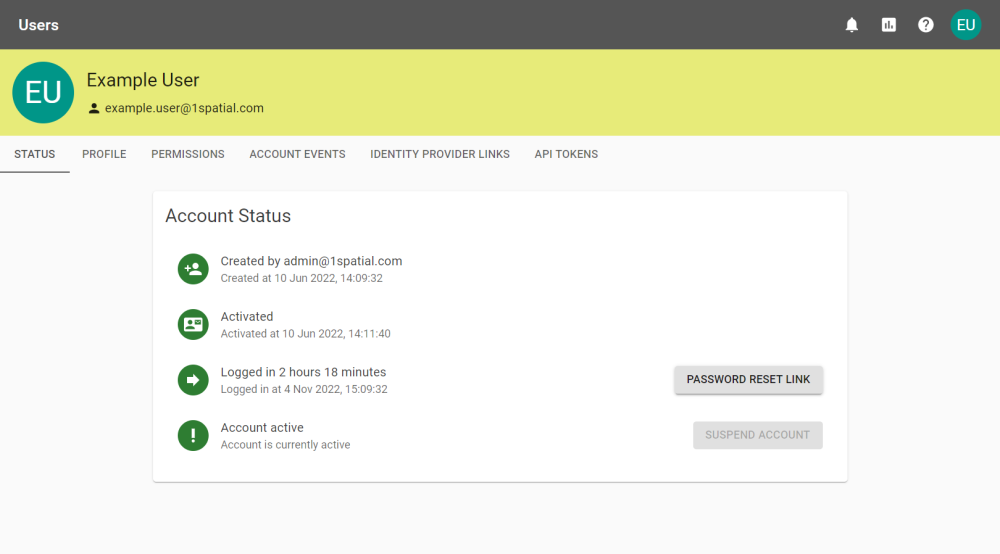This screenshot has width=1000, height=554.
Task: Click the Account Status heading
Action: click(x=228, y=216)
